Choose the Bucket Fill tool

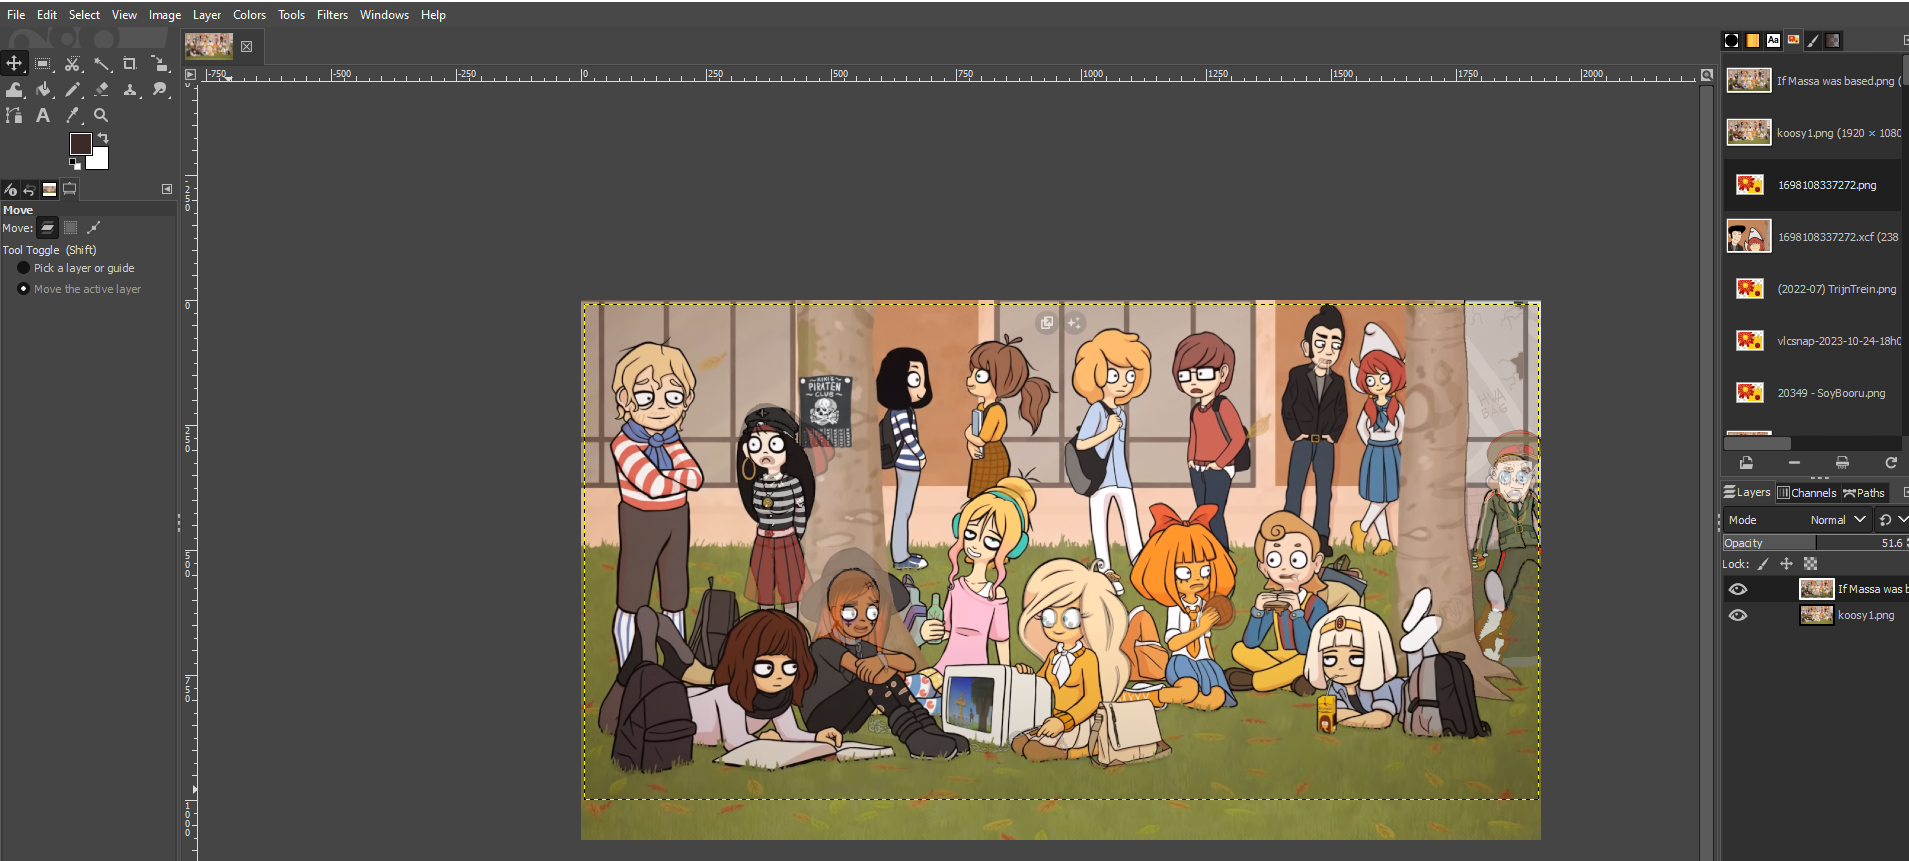click(43, 90)
